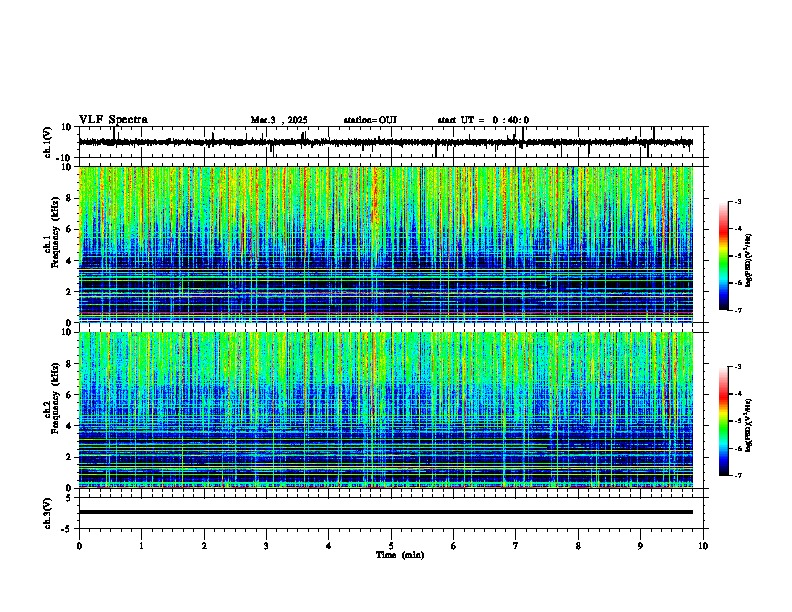Click the ch.1 spectrogram color scale bar
Screen dimensions: 792x612
[x=724, y=256]
